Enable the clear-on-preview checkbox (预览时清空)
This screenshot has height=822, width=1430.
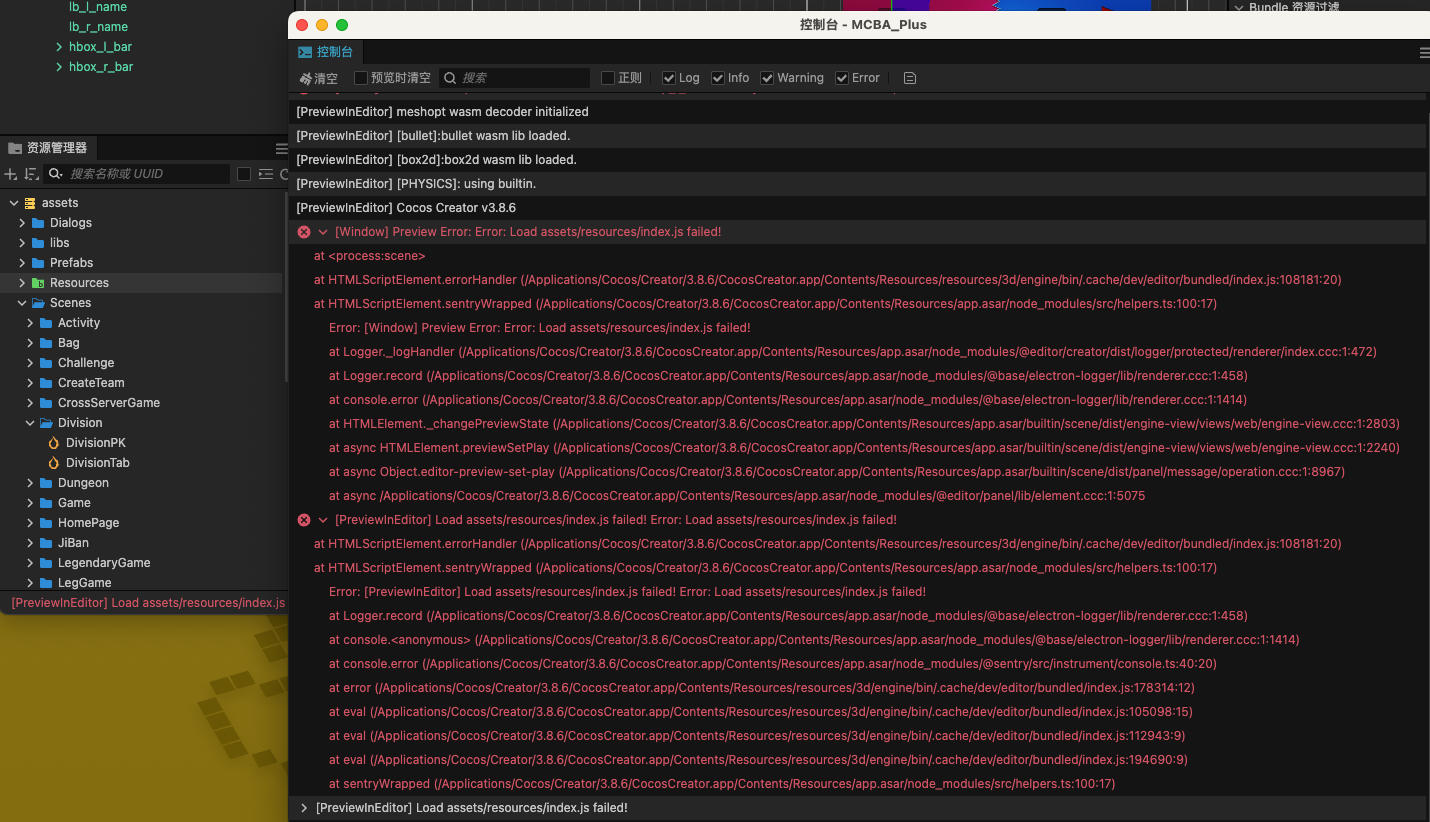(x=361, y=78)
